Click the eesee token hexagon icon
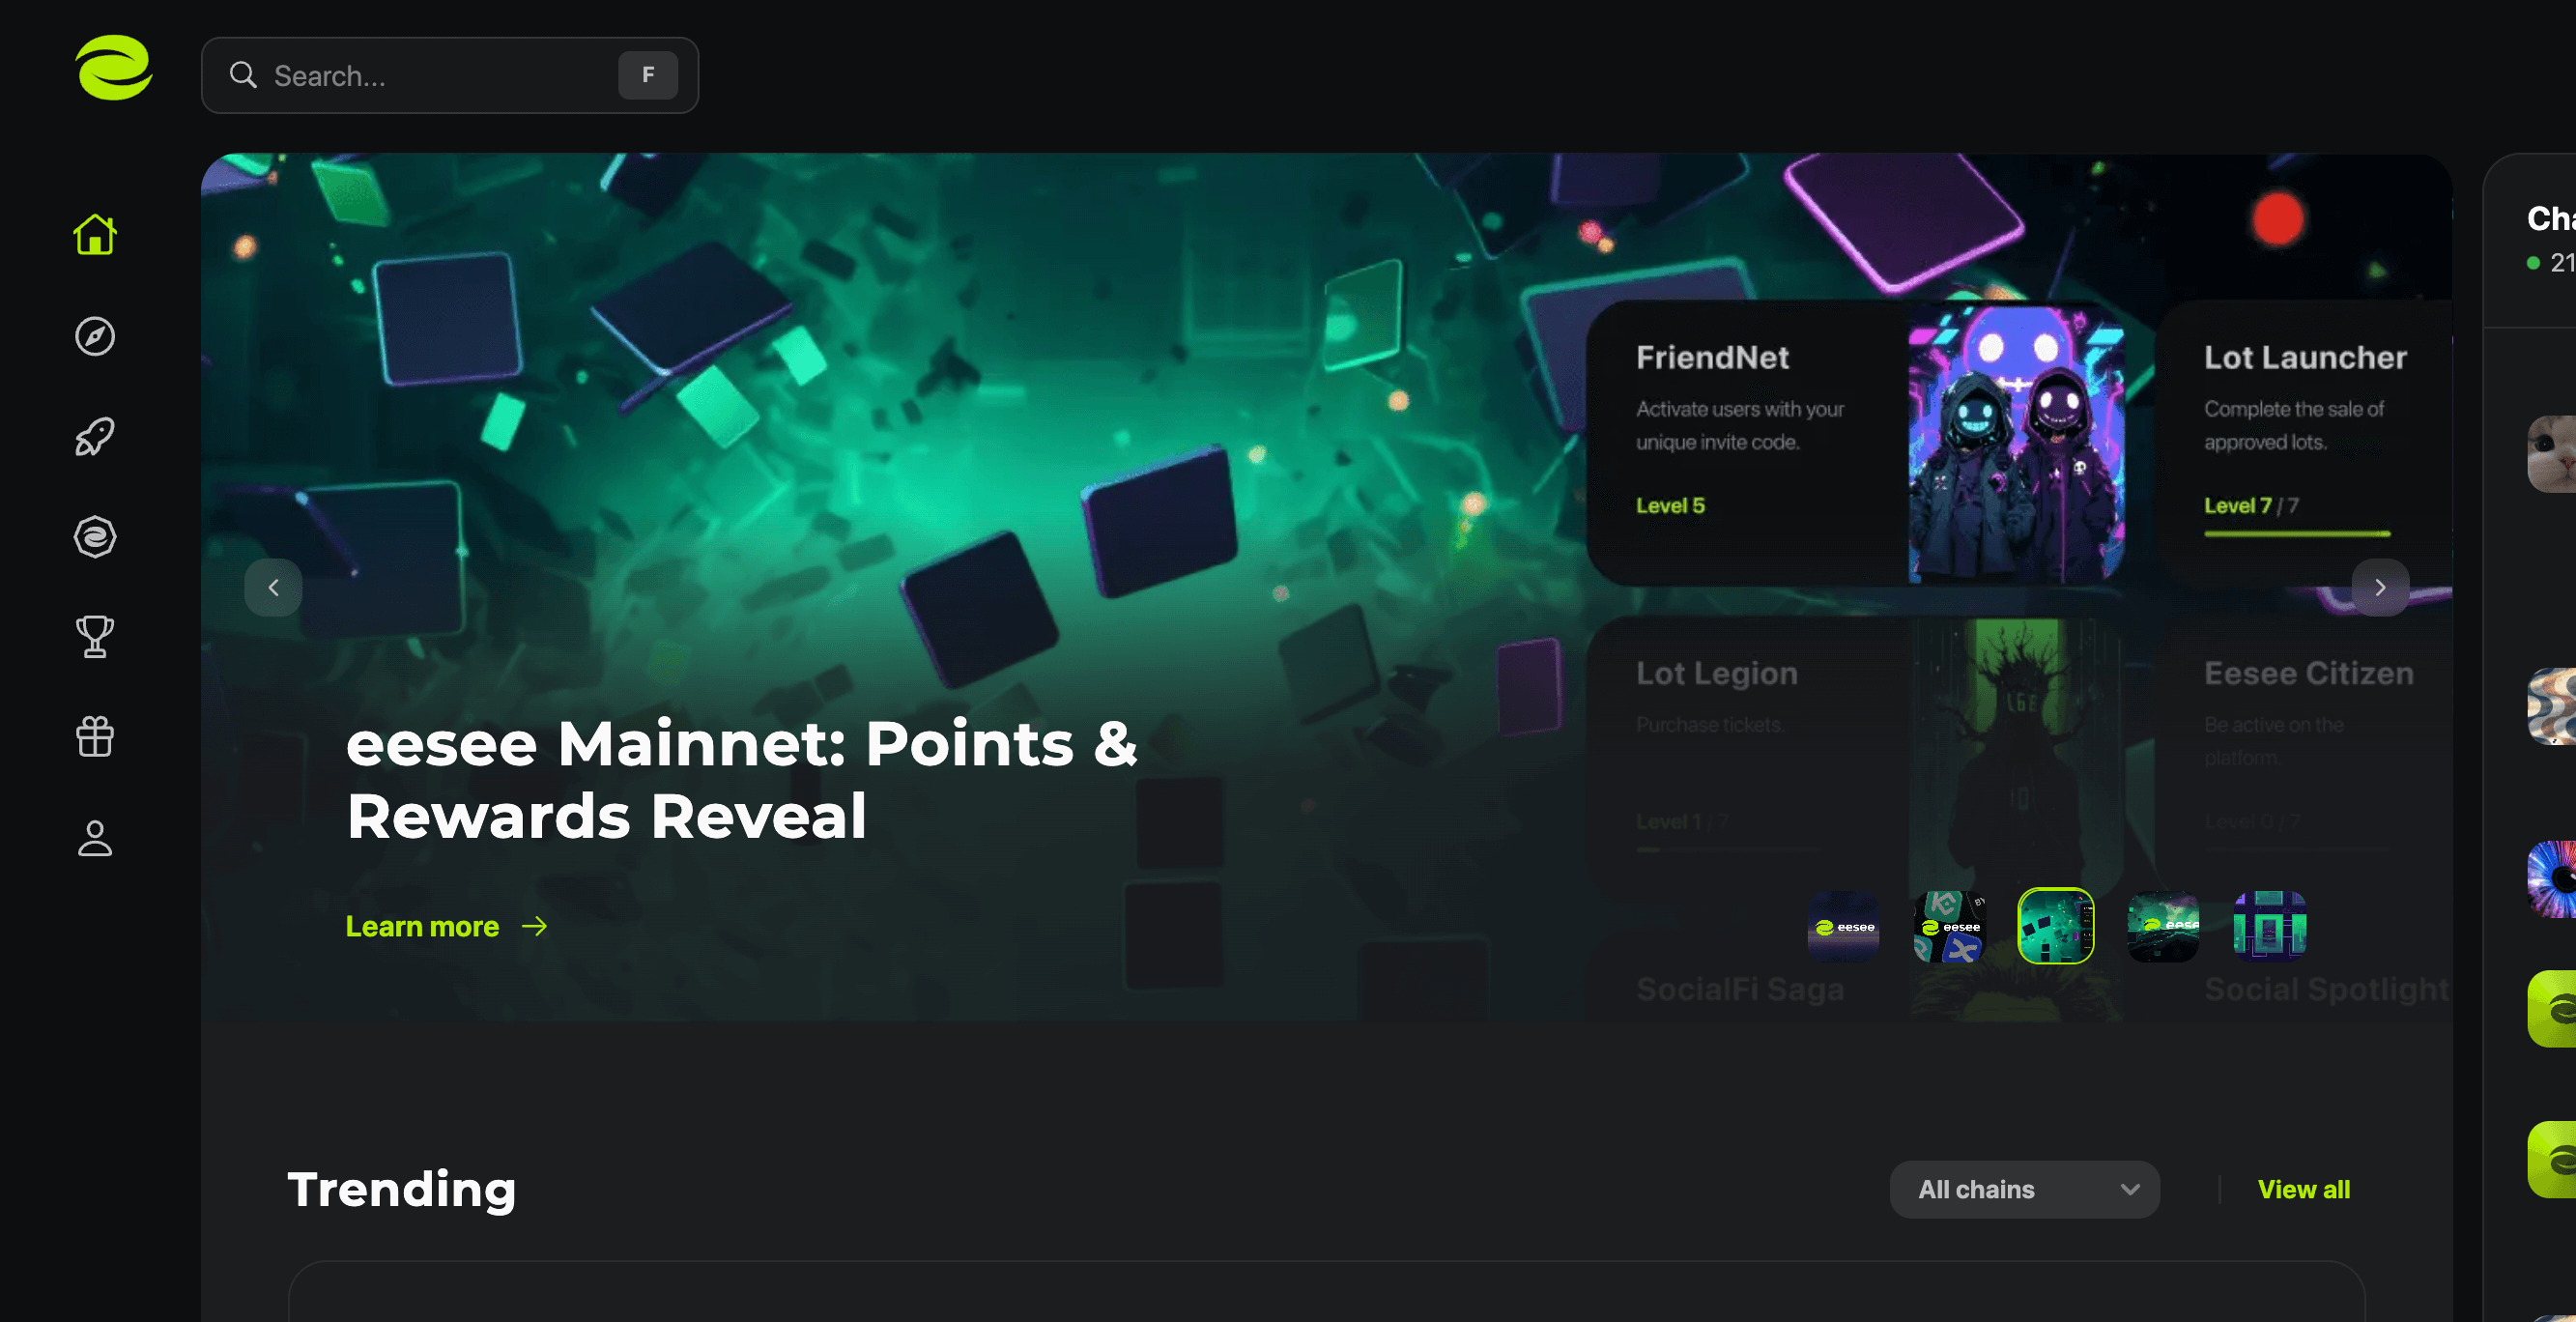2576x1322 pixels. (x=95, y=537)
